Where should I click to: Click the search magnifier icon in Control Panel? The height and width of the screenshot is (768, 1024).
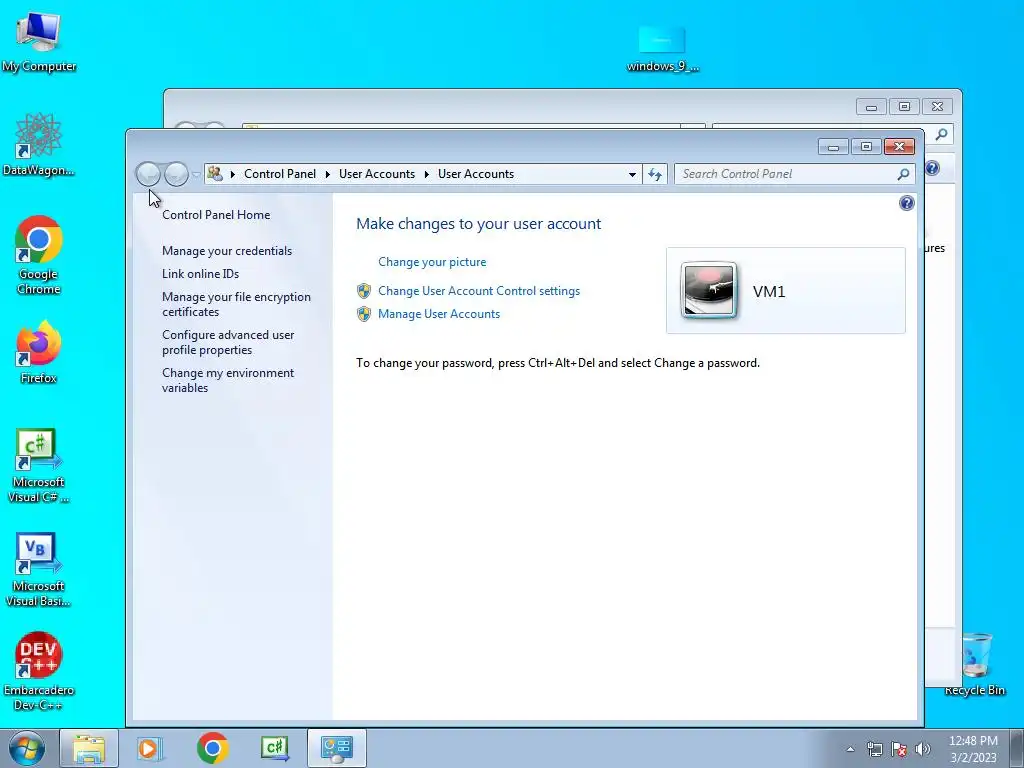[903, 174]
